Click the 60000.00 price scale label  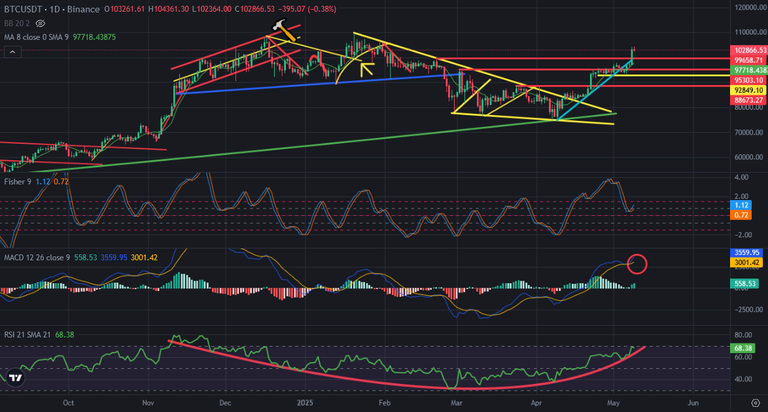tap(749, 157)
